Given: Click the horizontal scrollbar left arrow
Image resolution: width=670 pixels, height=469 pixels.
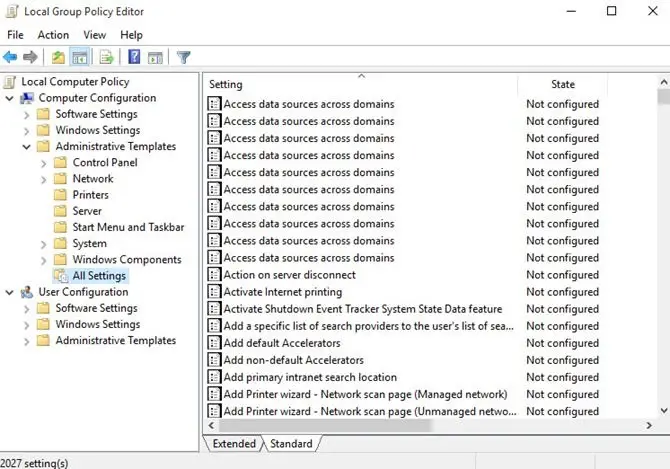Looking at the screenshot, I should [x=211, y=425].
